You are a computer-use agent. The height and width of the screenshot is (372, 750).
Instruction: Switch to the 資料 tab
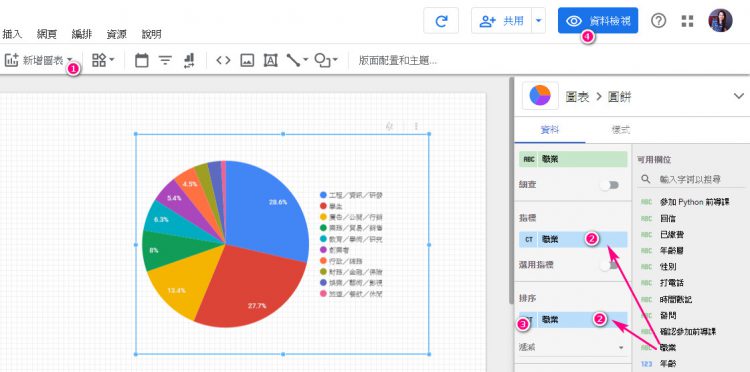(550, 130)
